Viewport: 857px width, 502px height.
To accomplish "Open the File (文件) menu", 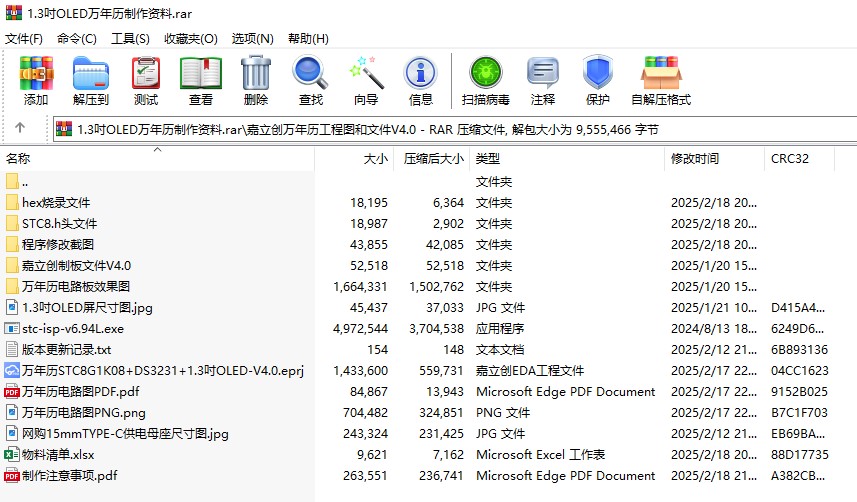I will click(24, 39).
